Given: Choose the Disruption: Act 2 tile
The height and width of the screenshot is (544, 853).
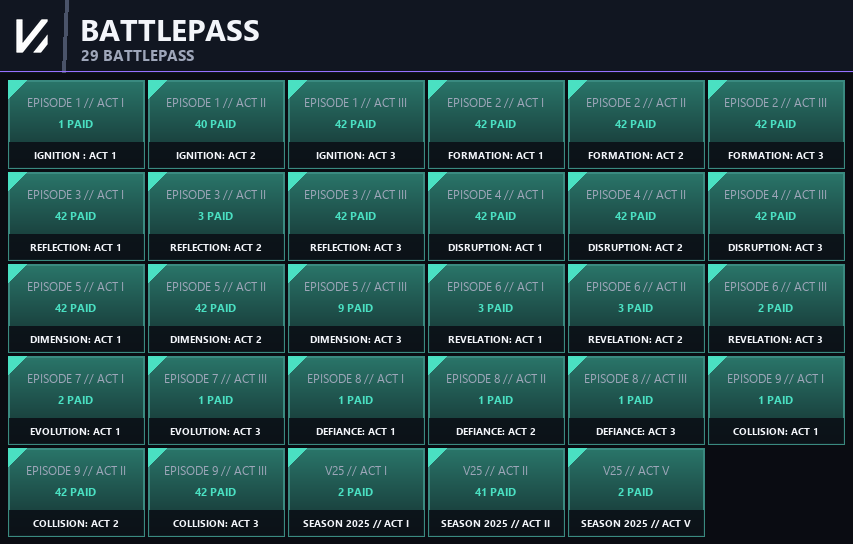Looking at the screenshot, I should (x=636, y=217).
